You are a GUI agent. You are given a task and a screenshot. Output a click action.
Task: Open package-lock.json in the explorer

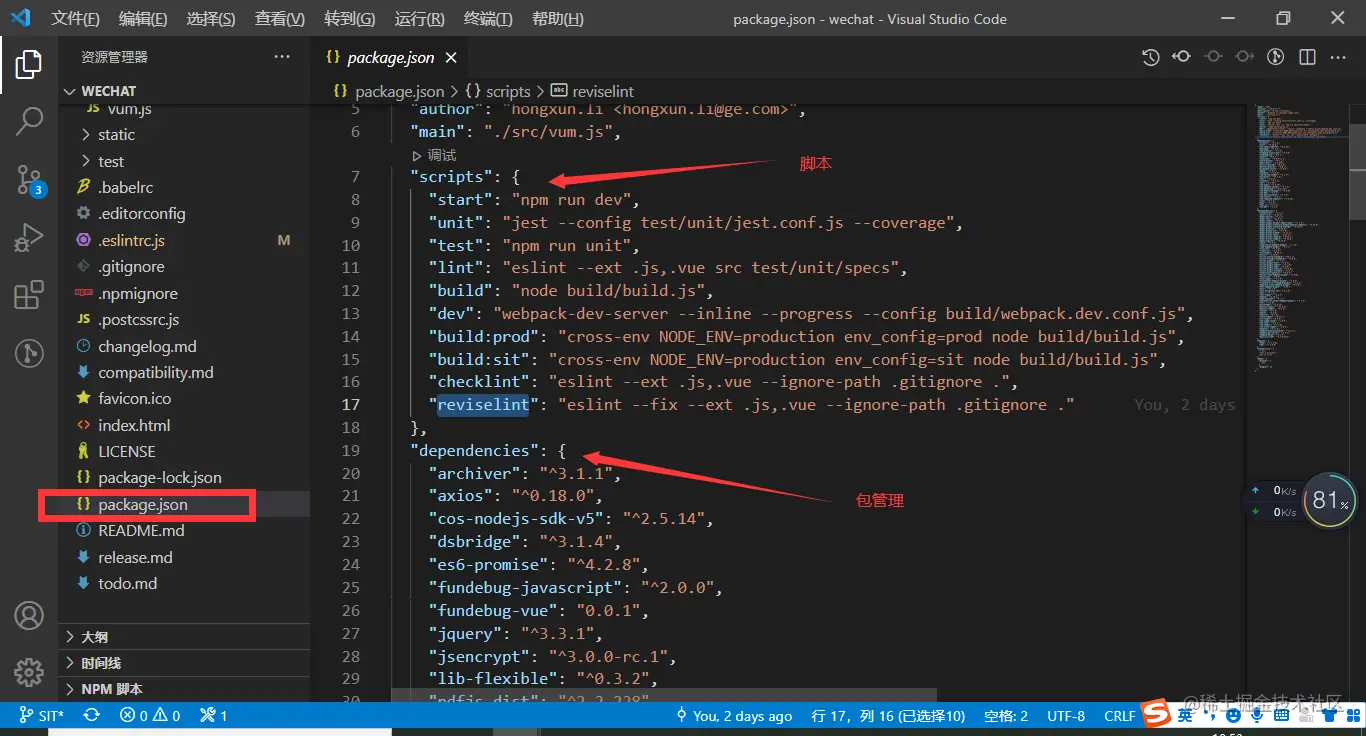tap(184, 477)
